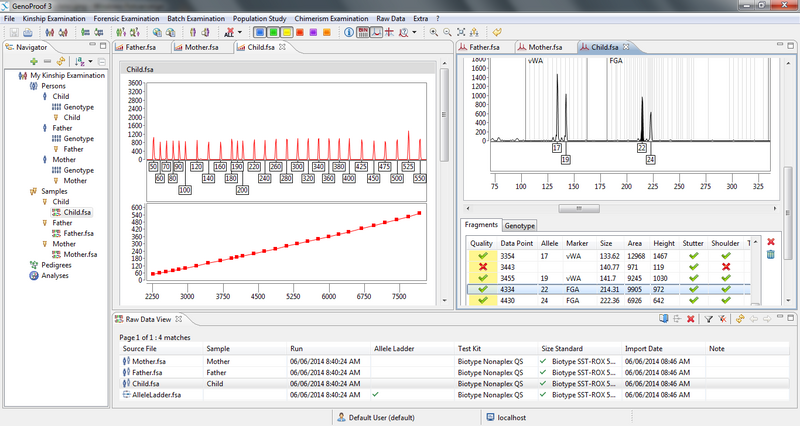Screen dimensions: 800x426
Task: Click the blue info icon in toolbar
Action: click(348, 32)
